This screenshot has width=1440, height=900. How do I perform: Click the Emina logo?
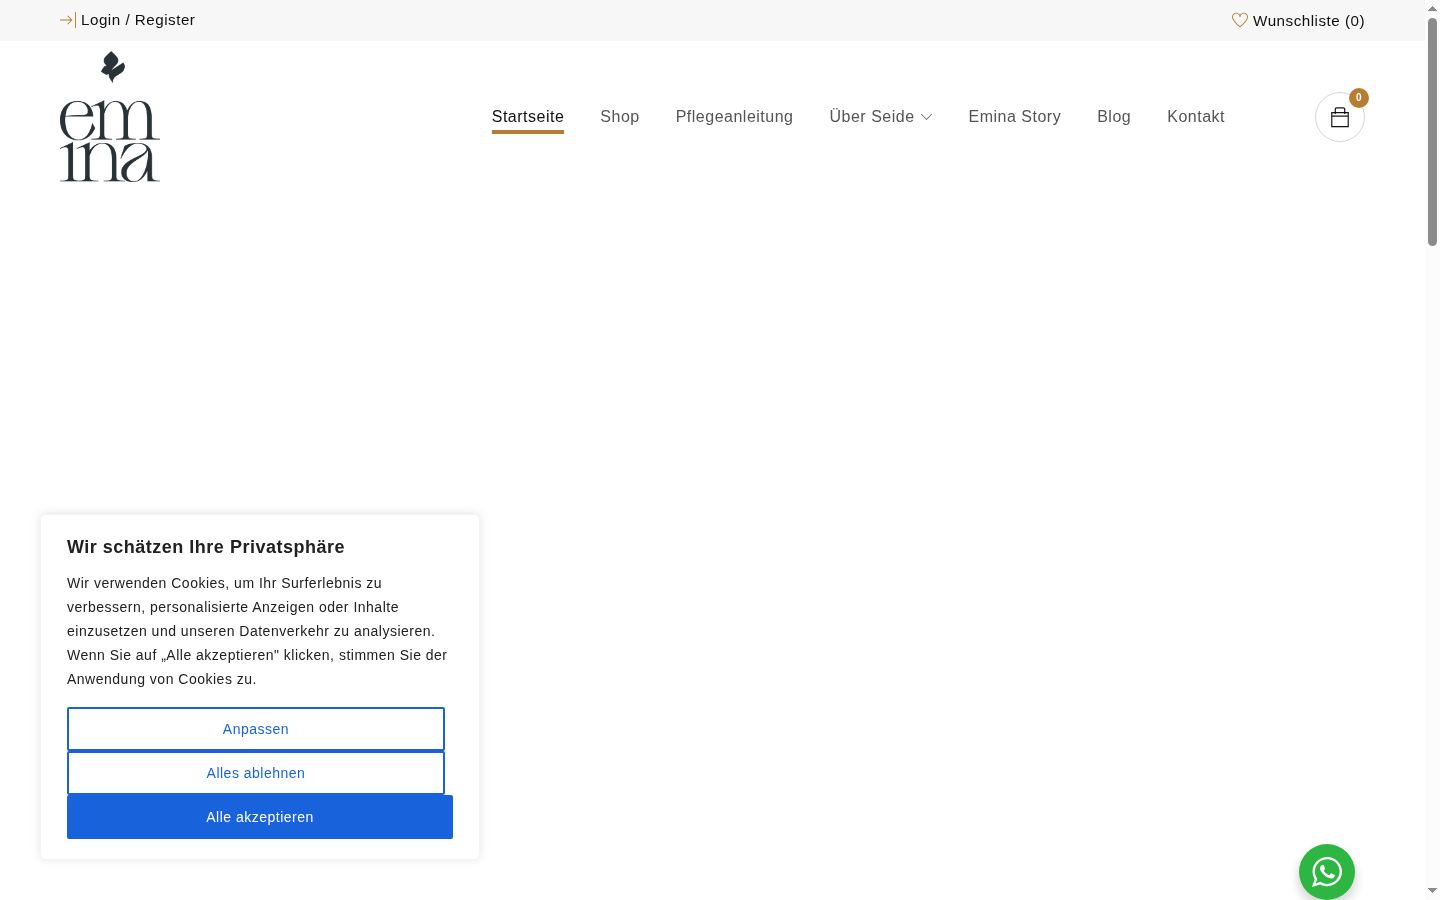point(110,117)
